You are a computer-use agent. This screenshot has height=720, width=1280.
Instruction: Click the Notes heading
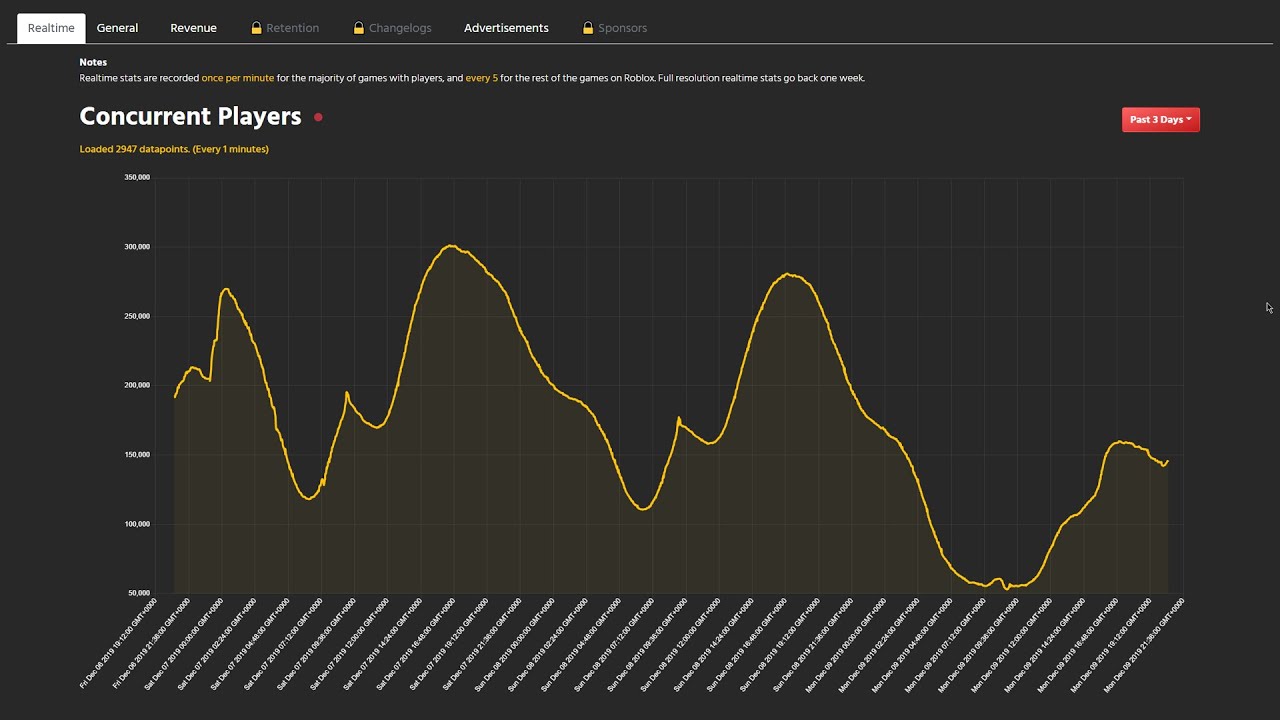93,62
